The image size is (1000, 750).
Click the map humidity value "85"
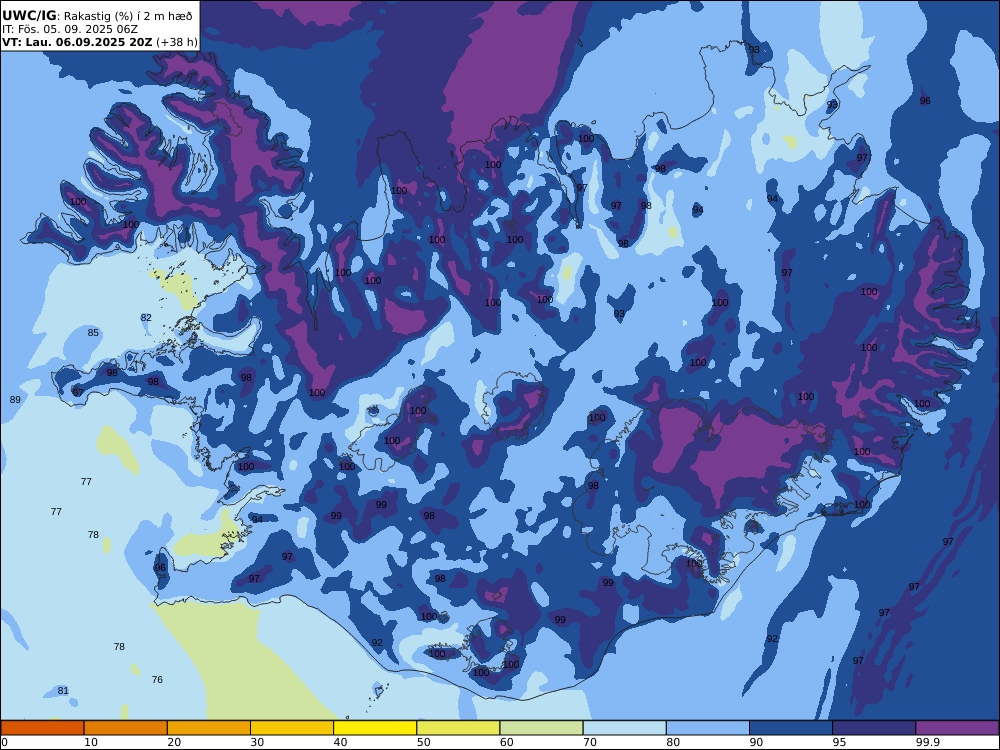(x=93, y=333)
